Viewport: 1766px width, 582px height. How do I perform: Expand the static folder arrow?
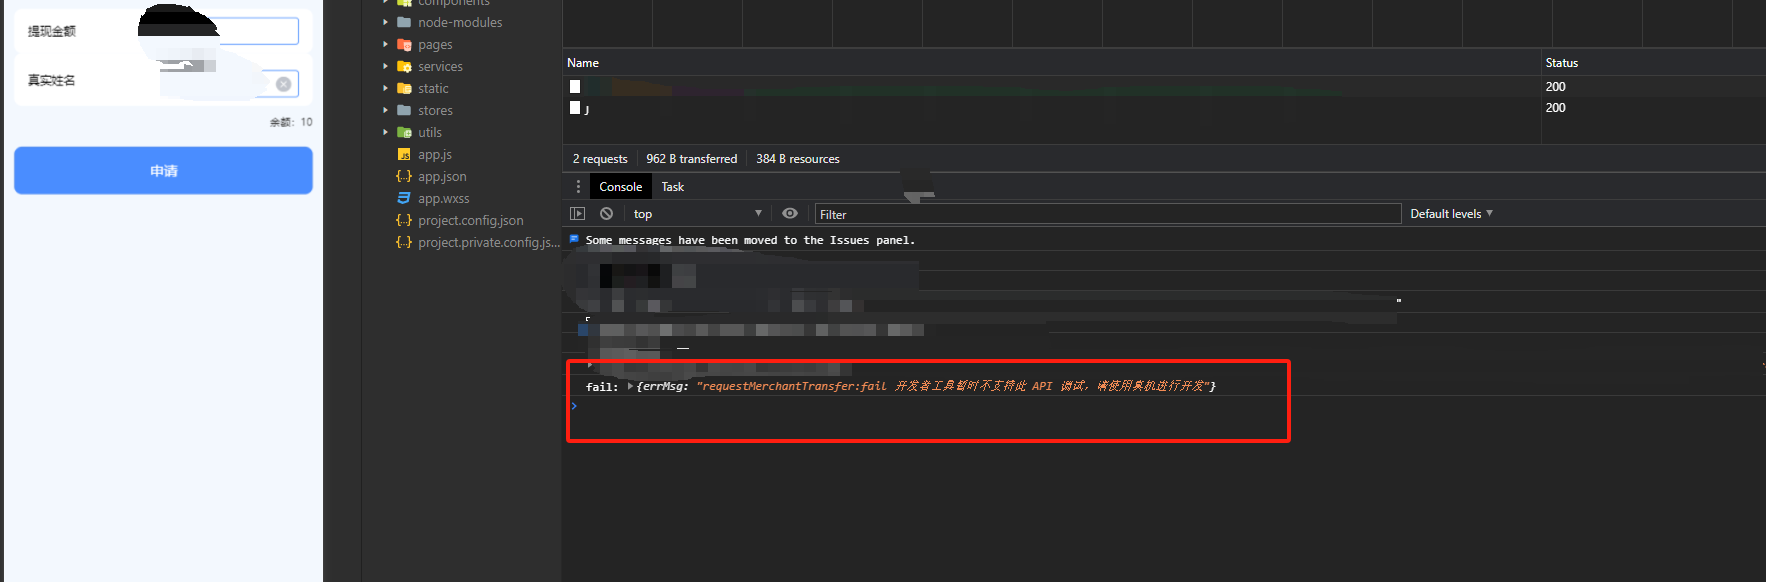point(385,88)
